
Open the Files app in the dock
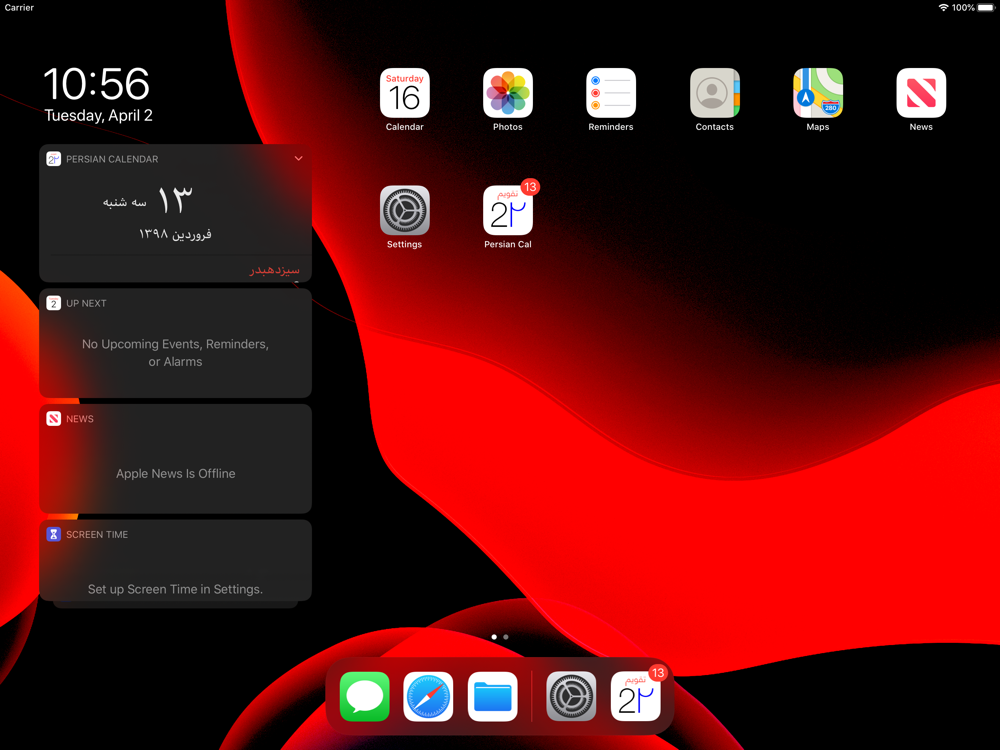coord(492,696)
